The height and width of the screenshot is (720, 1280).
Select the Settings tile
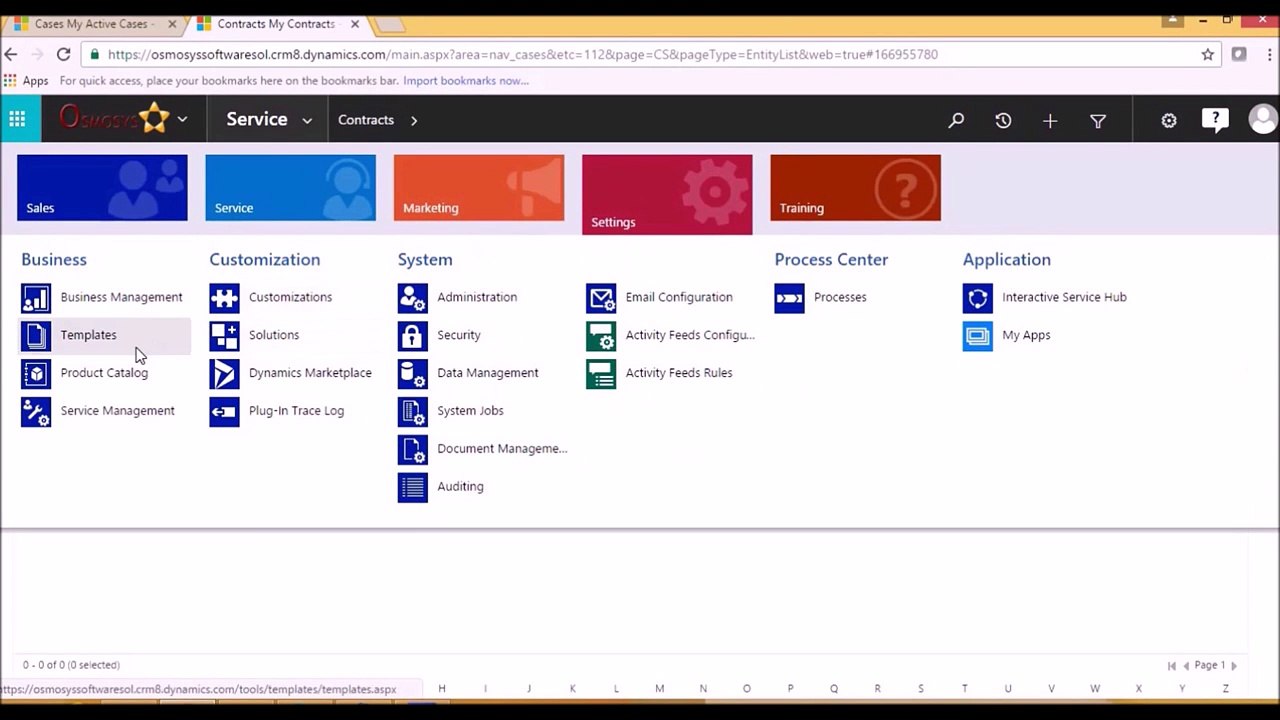click(x=667, y=195)
